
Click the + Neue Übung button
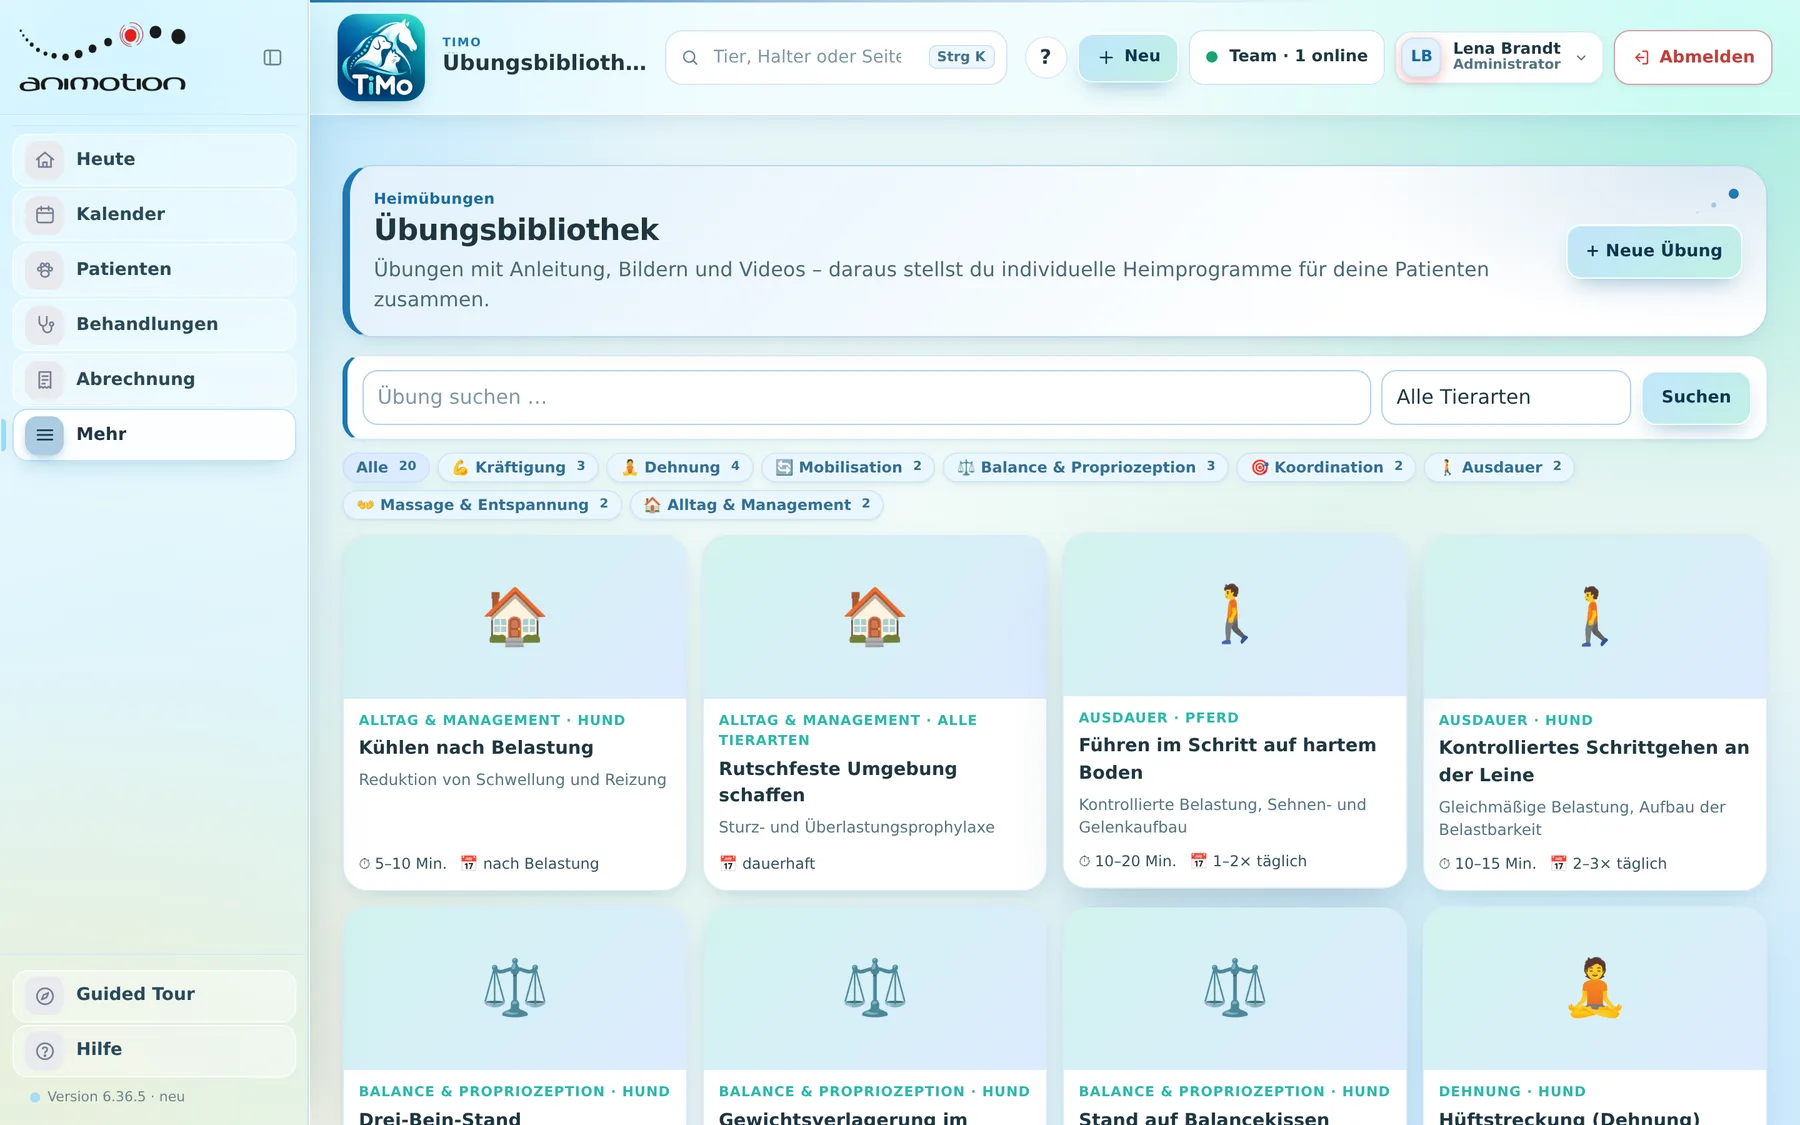point(1654,251)
